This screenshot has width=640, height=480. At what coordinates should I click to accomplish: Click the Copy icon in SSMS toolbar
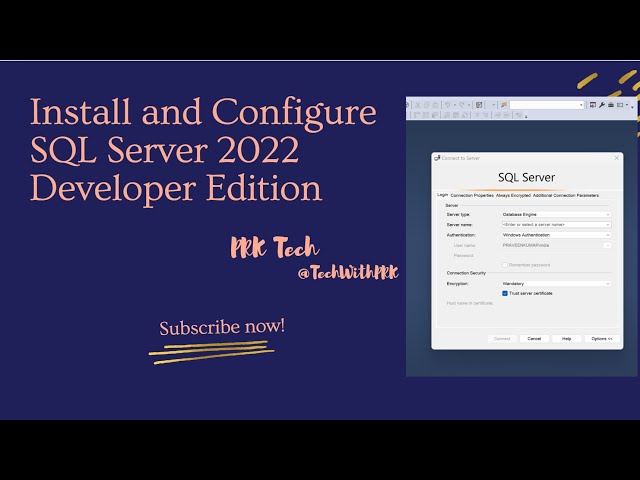pyautogui.click(x=427, y=105)
